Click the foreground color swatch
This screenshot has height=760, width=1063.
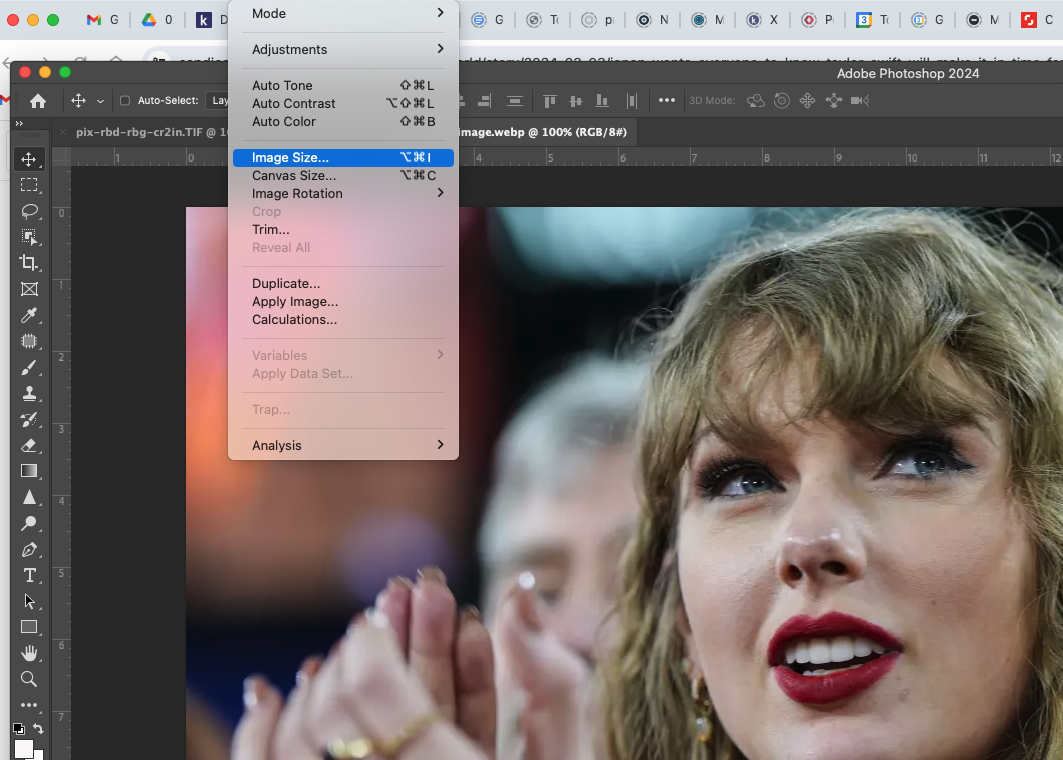coord(23,748)
